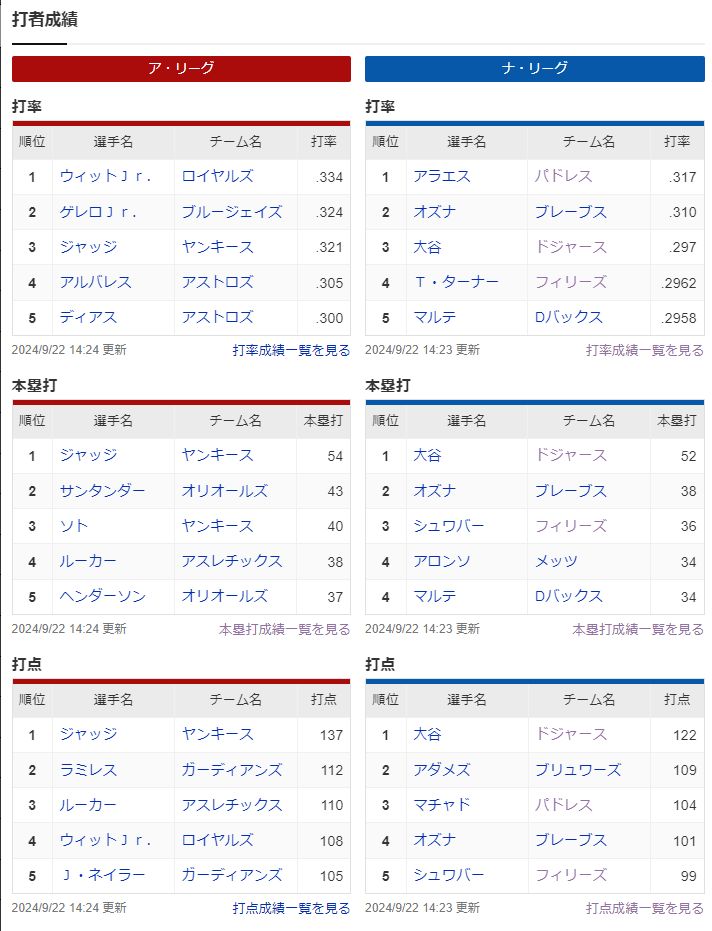Open ウィットJr. in AL batting average table
Screen dimensions: 712x931
tap(105, 176)
